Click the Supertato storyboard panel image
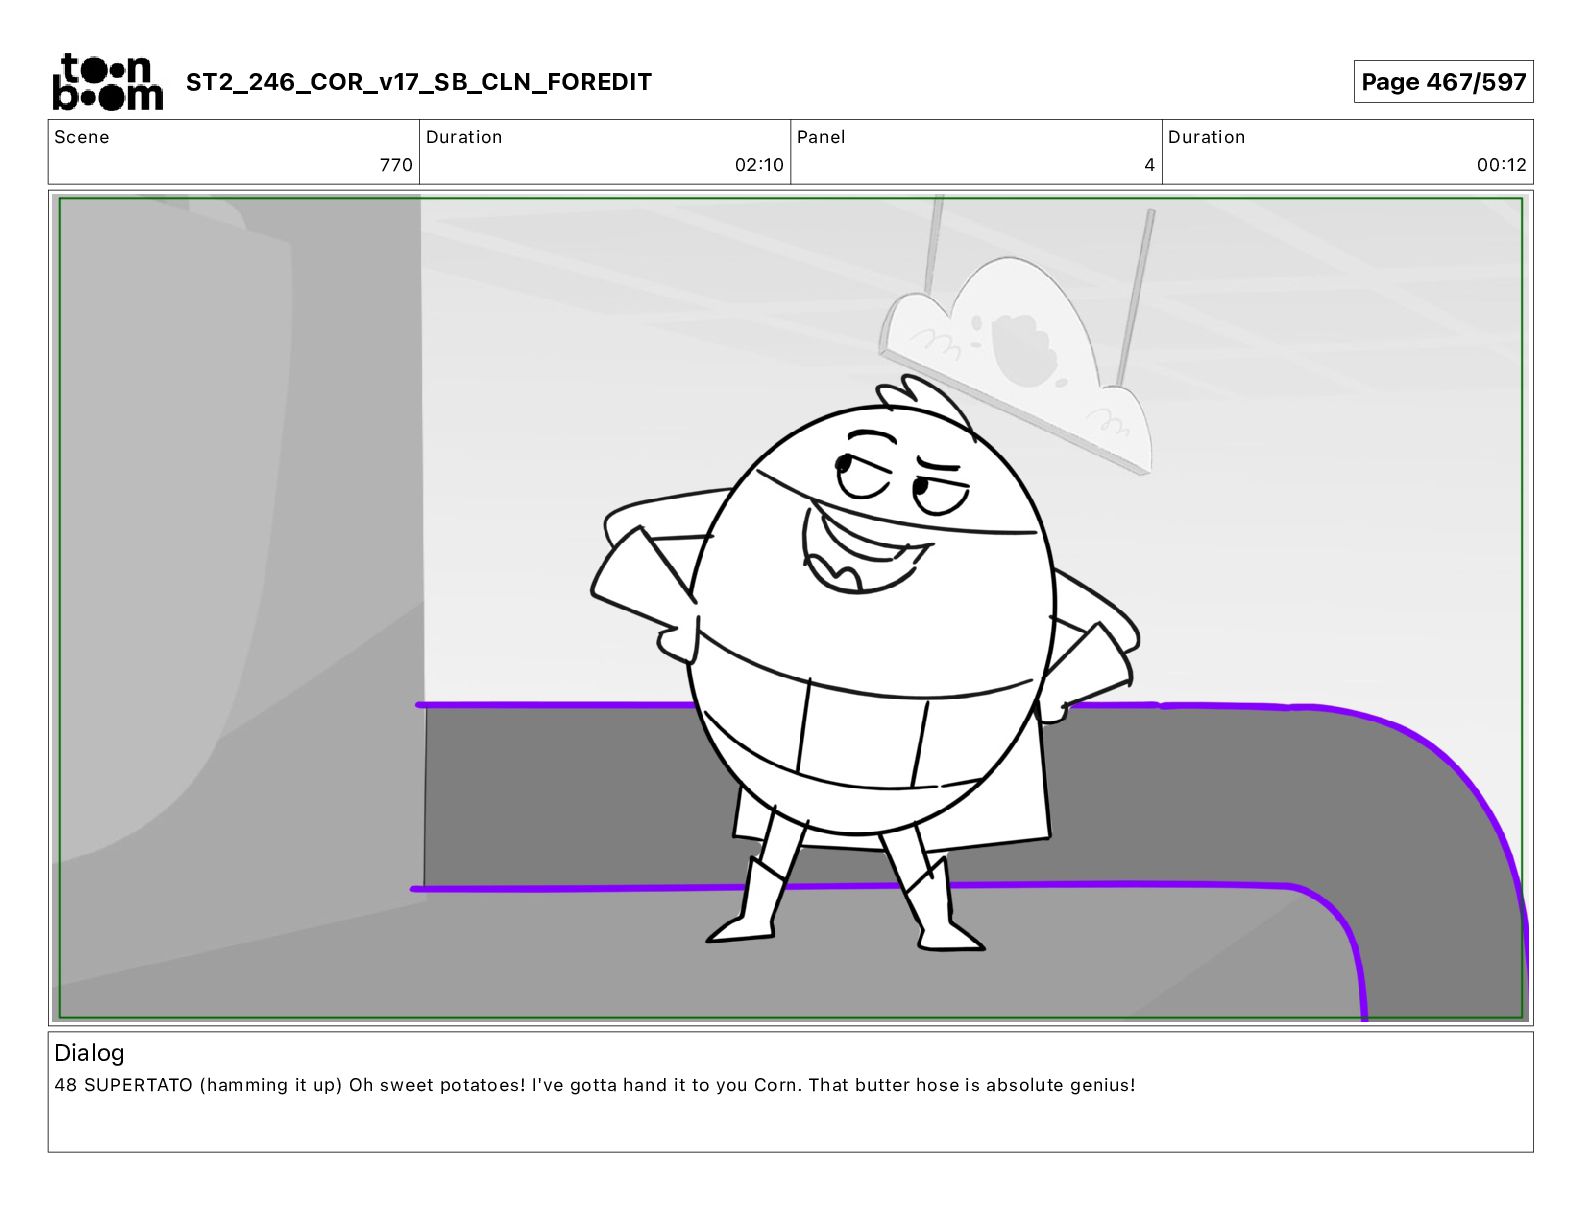Screen dimensions: 1584x1224 (791, 608)
